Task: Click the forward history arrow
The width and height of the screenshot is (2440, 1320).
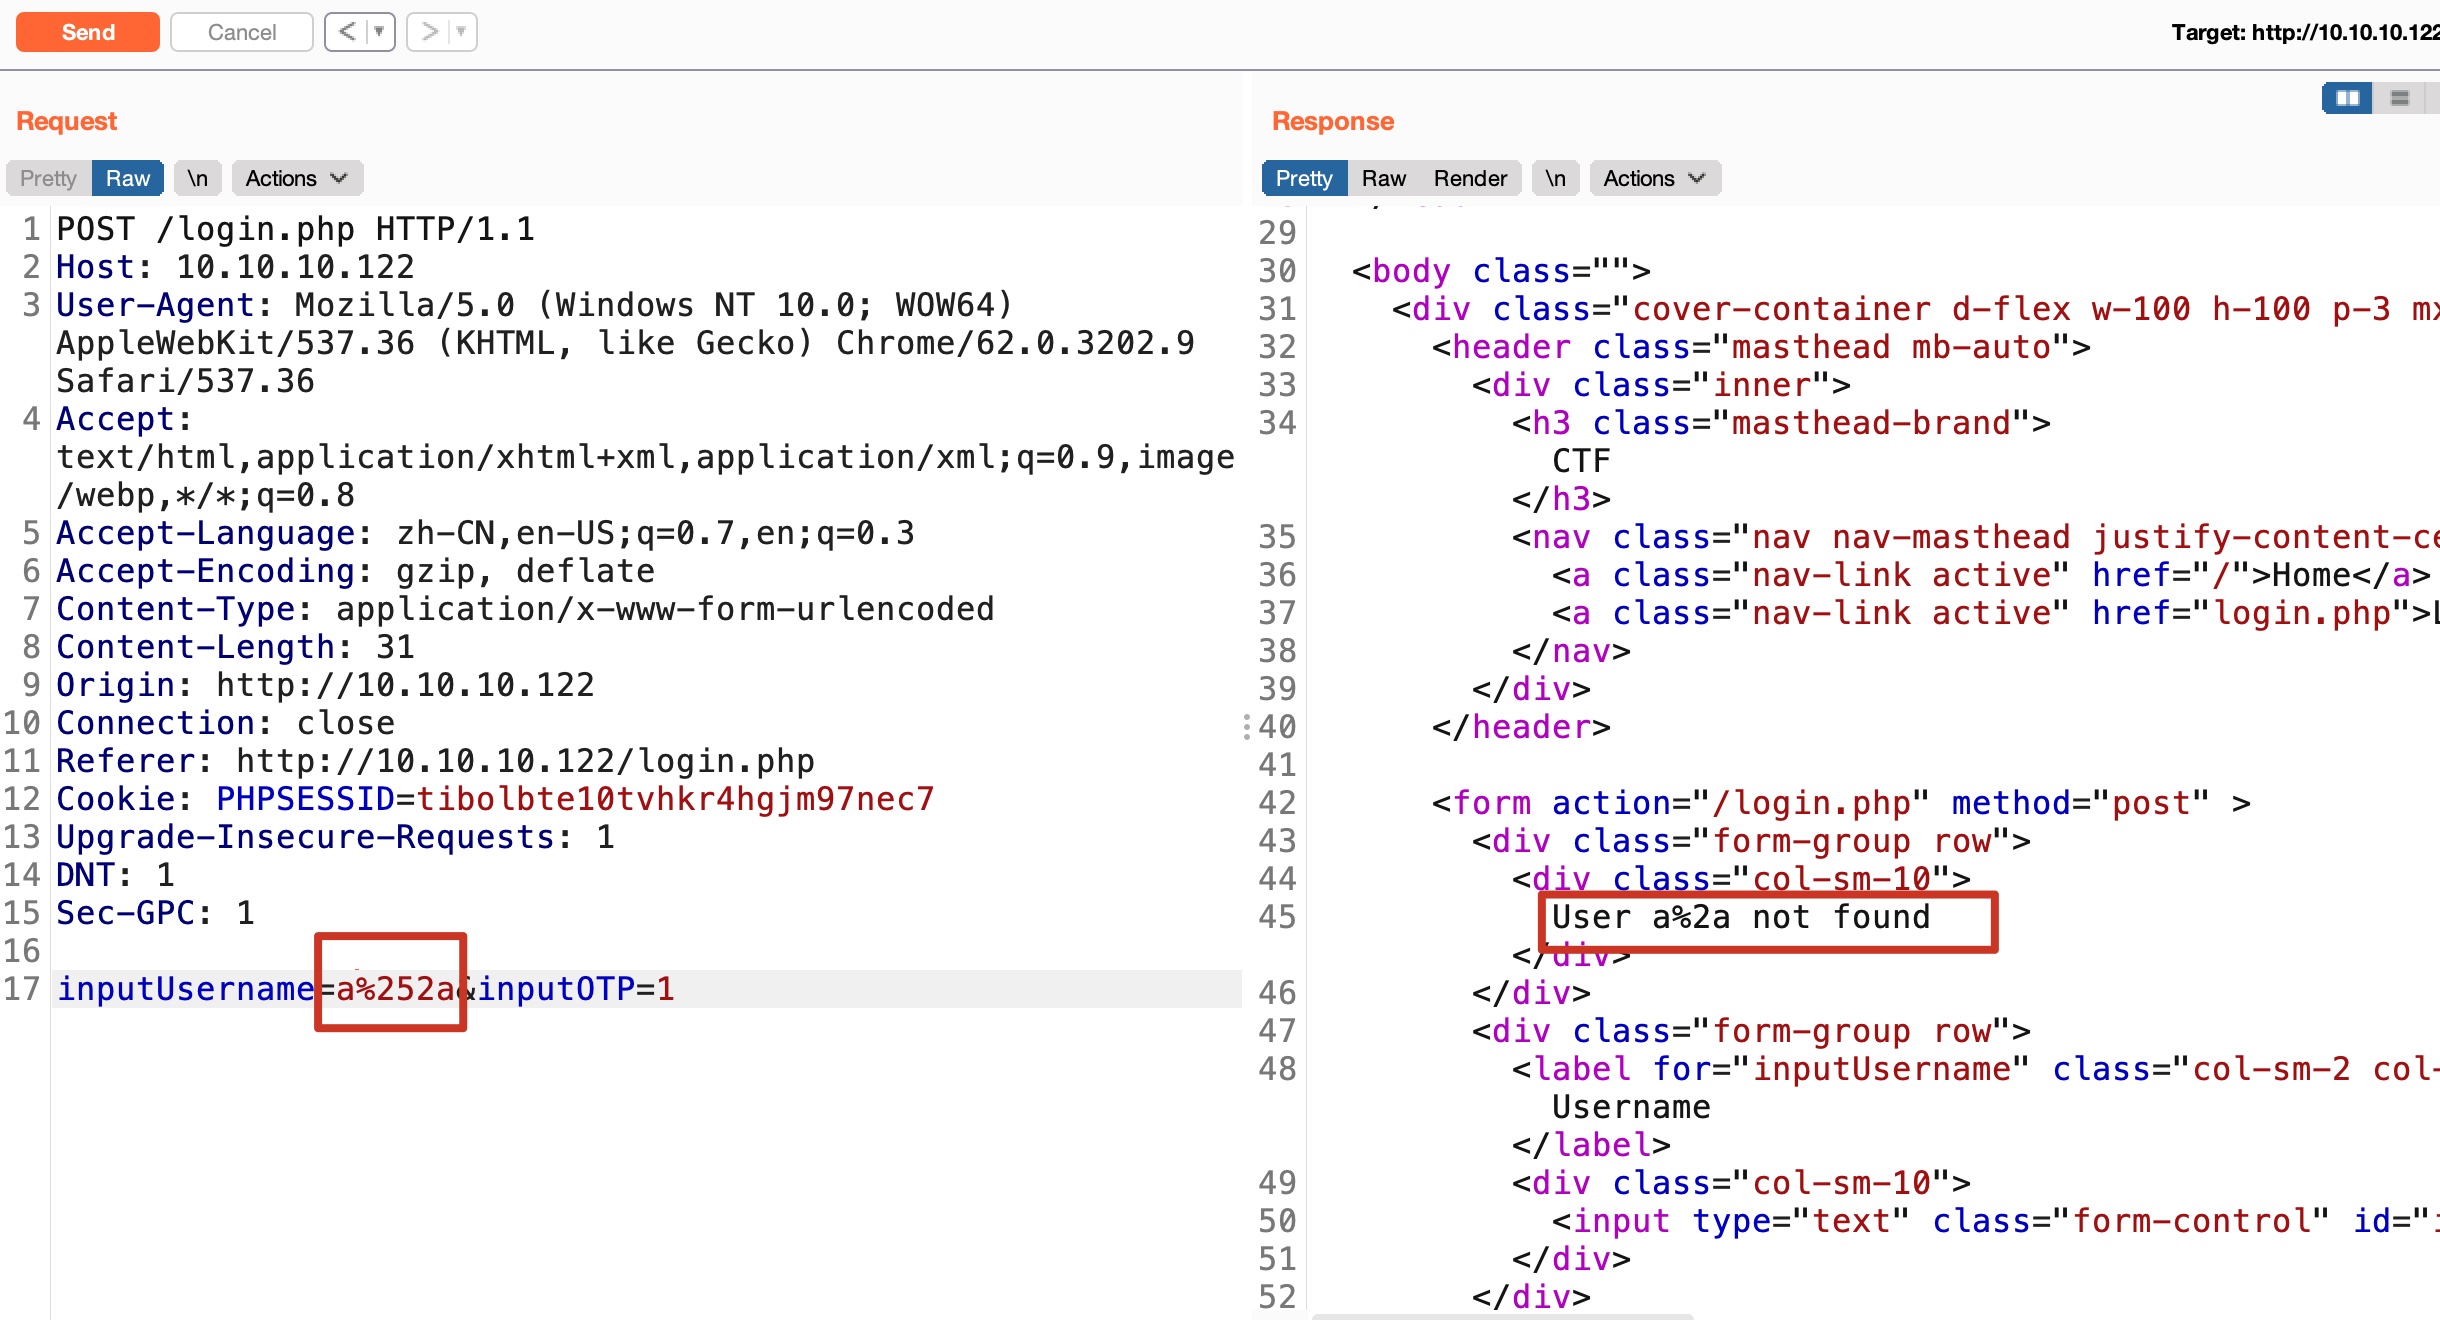Action: click(x=429, y=32)
